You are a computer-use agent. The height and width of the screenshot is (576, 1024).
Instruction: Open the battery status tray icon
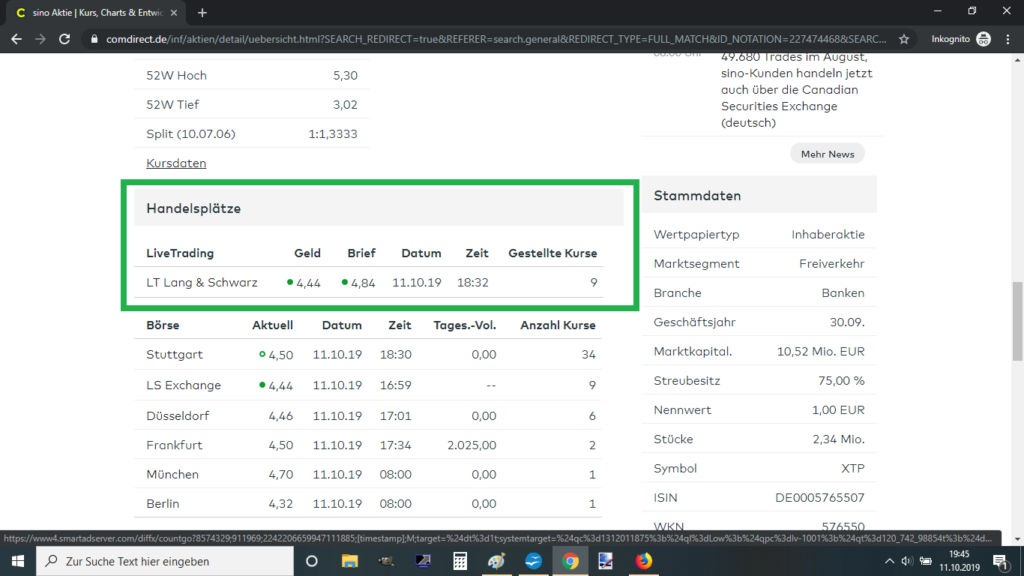[x=925, y=561]
